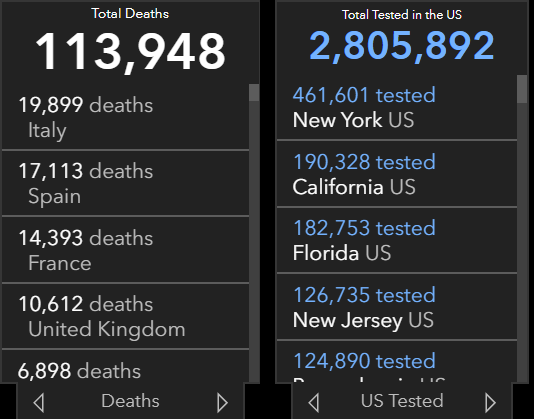
Task: Select New York 461,601 tested entry
Action: pyautogui.click(x=397, y=107)
